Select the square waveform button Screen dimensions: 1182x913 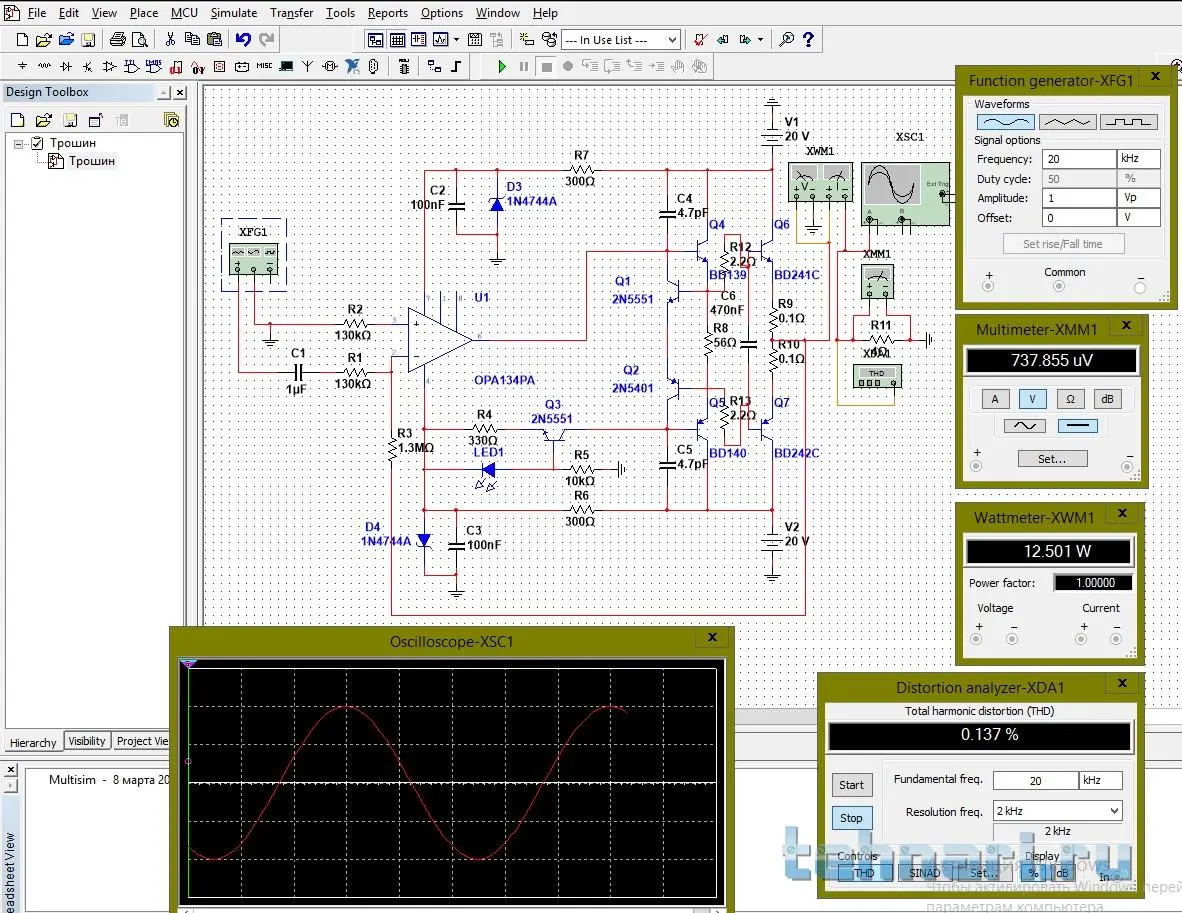1128,122
